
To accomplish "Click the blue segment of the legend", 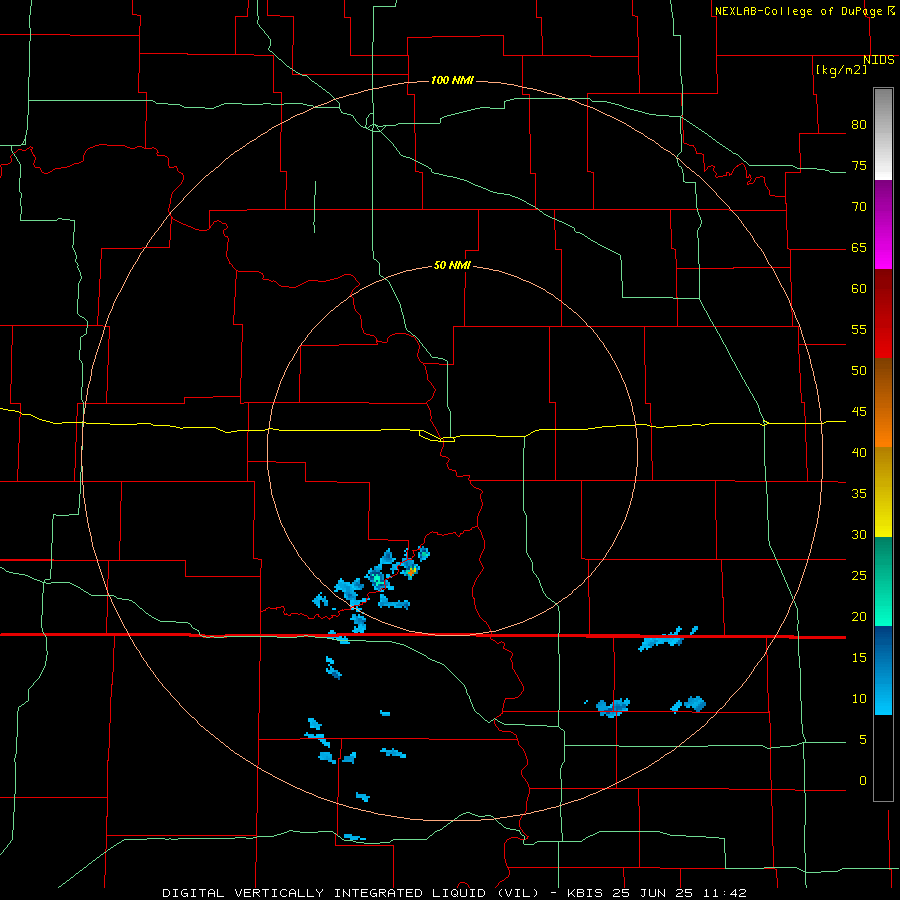I will click(x=883, y=670).
